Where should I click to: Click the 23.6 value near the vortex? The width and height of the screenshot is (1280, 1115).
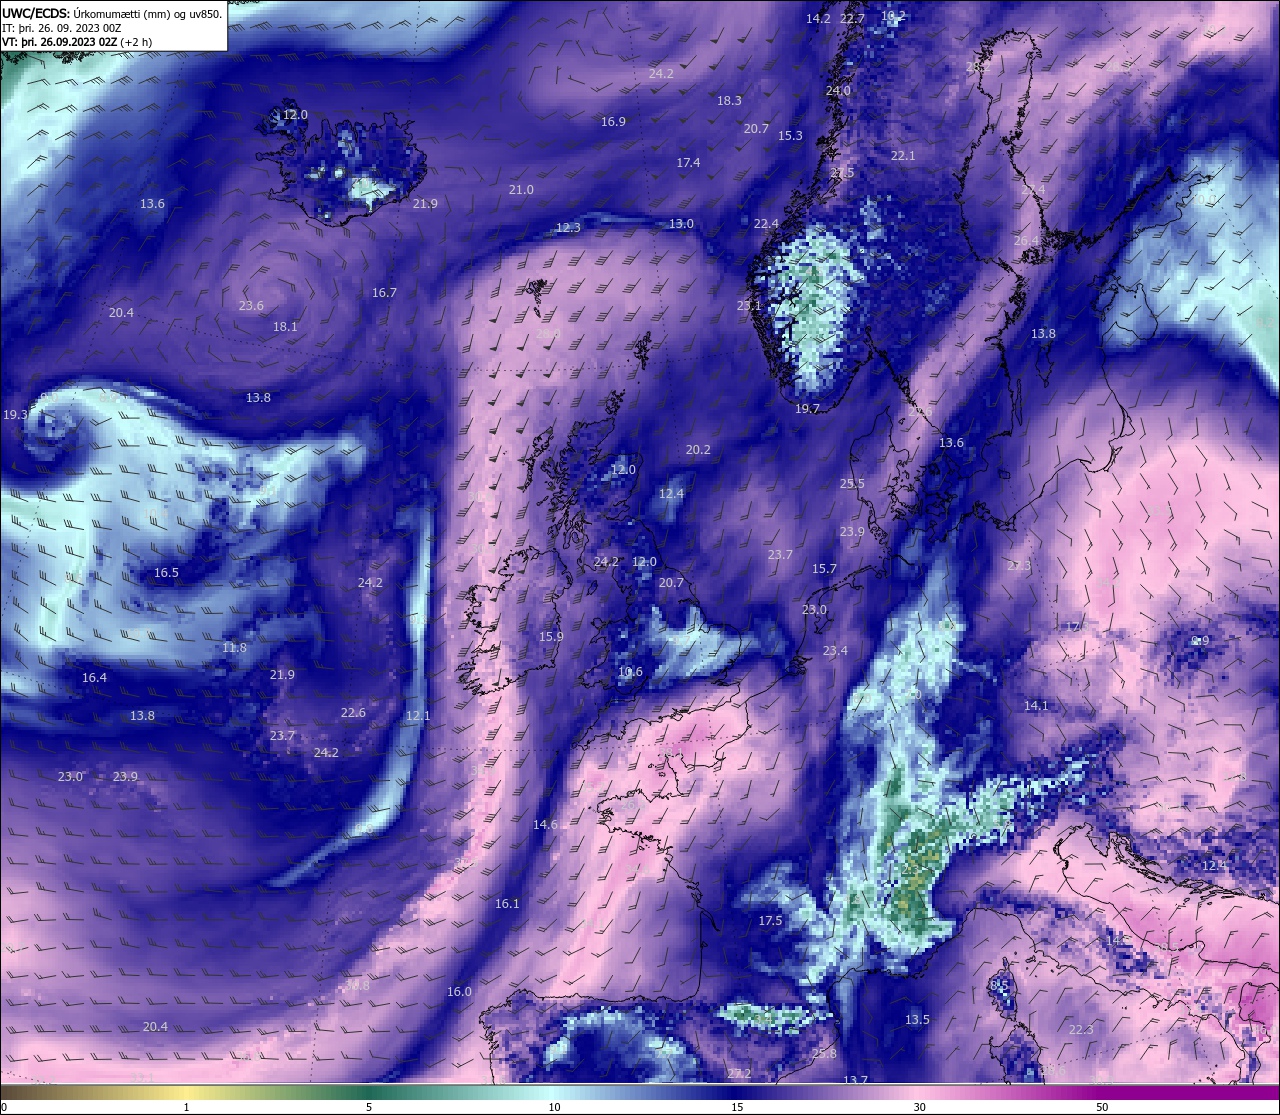(251, 306)
